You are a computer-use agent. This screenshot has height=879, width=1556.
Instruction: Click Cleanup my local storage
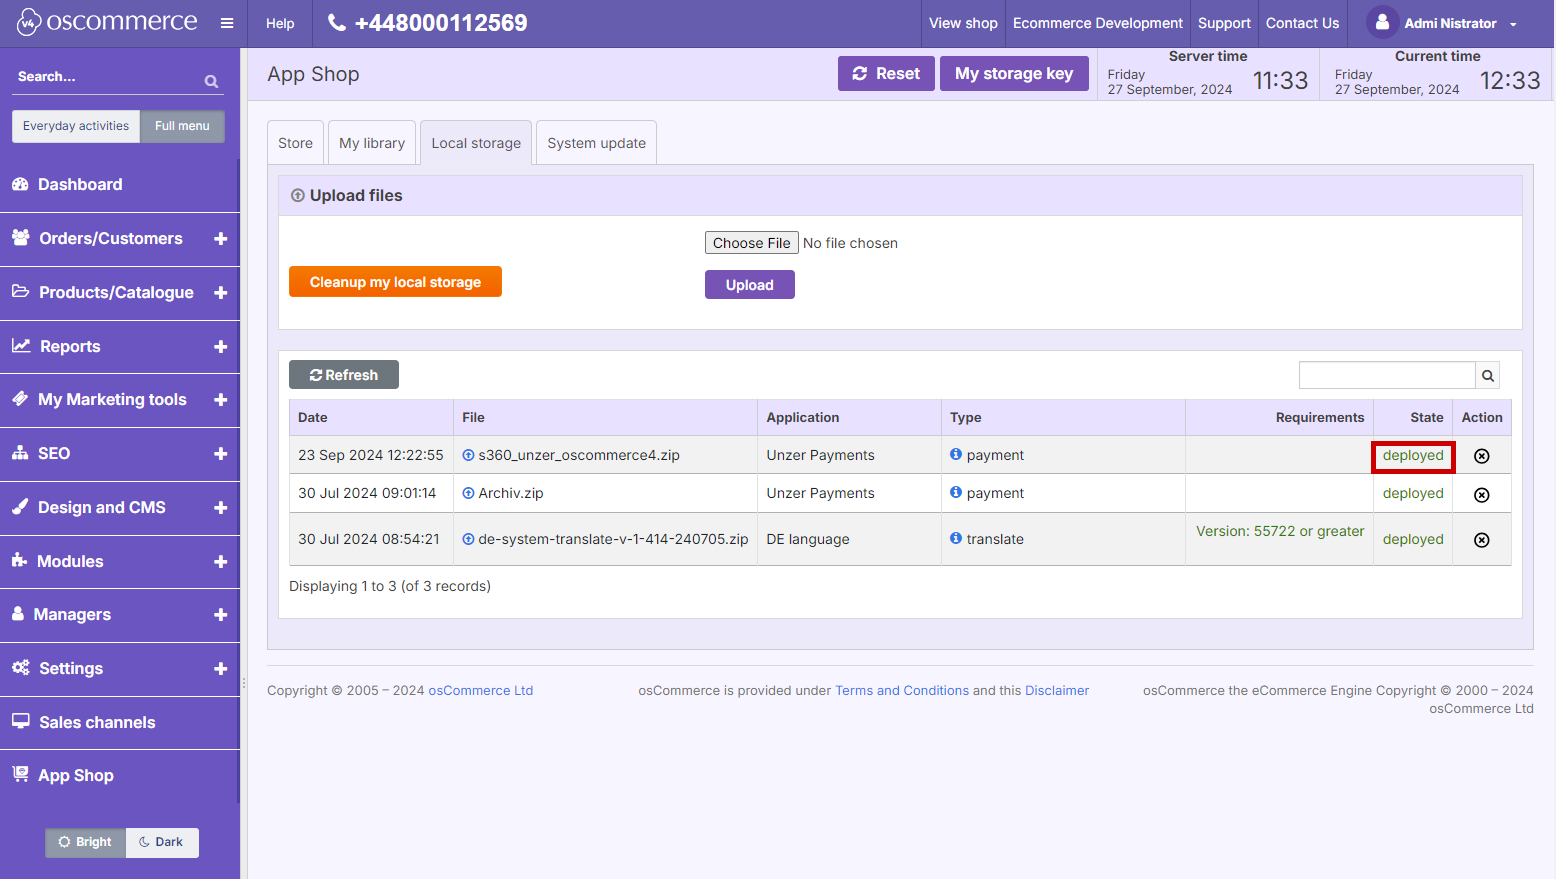(x=395, y=282)
